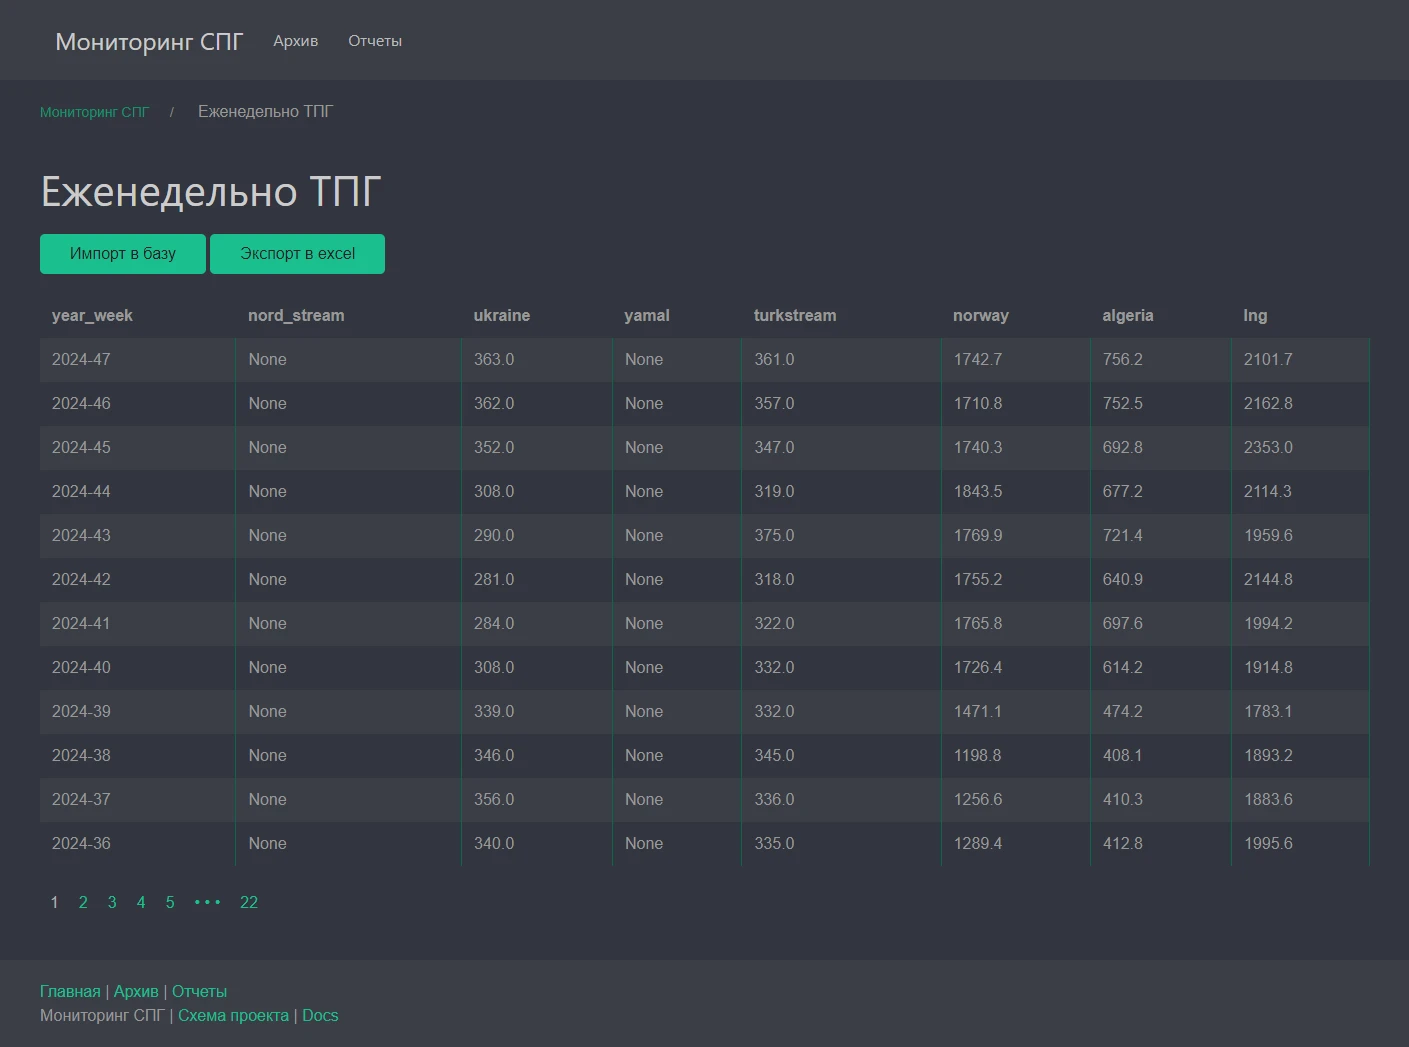This screenshot has height=1047, width=1409.
Task: Open the Docs link in footer
Action: coord(320,1015)
